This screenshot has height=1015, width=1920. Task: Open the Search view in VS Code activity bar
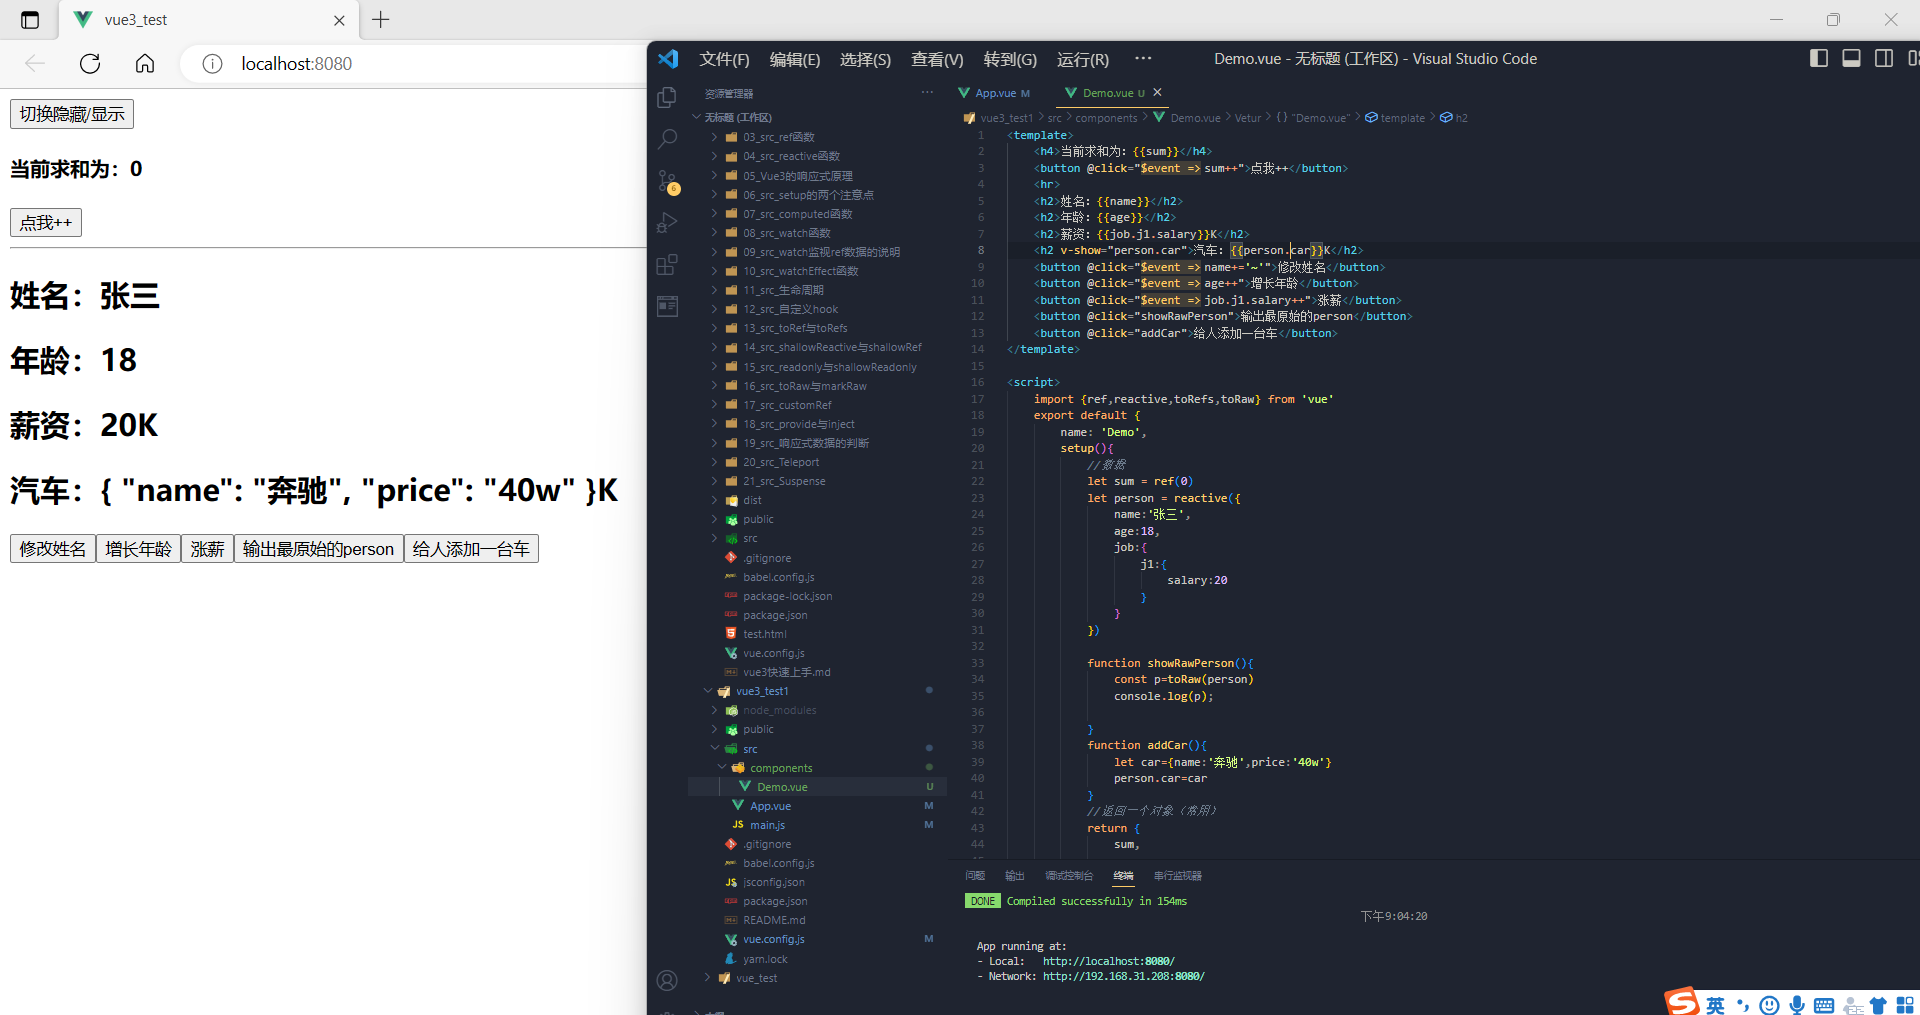(667, 139)
